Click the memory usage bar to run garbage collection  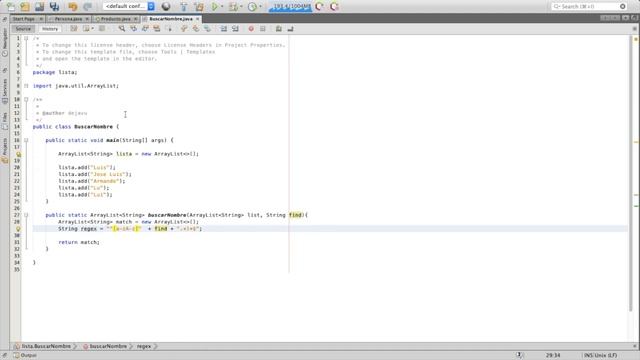(290, 7)
